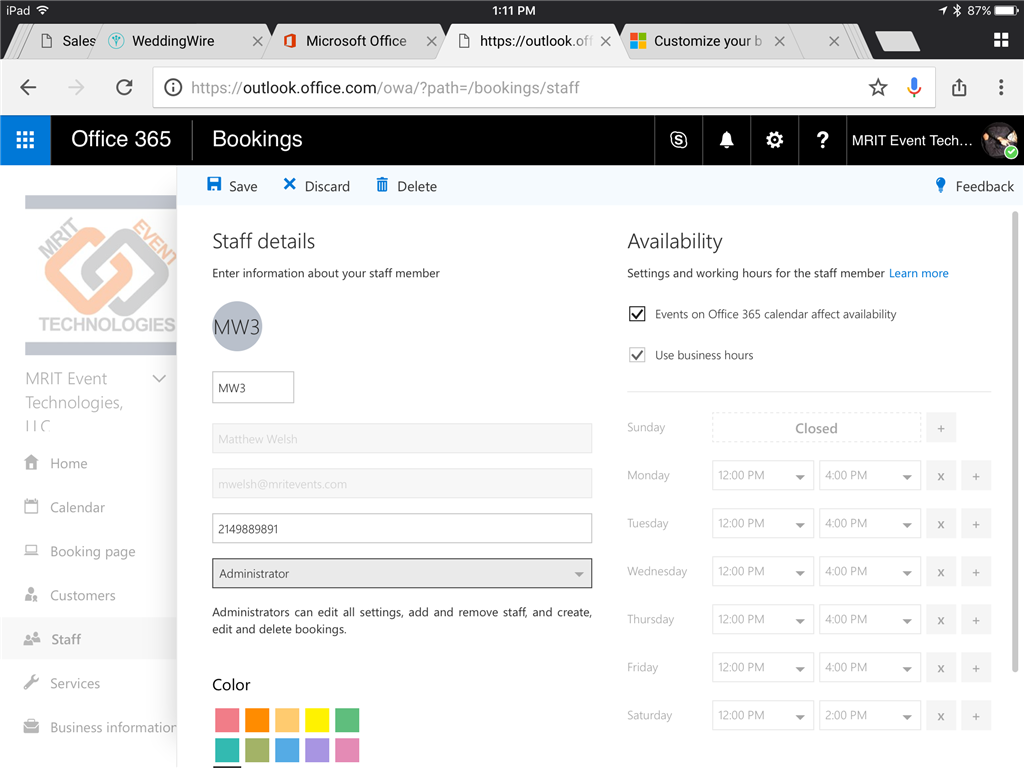1024x768 pixels.
Task: Remove Thursday hours with the x button
Action: point(940,620)
